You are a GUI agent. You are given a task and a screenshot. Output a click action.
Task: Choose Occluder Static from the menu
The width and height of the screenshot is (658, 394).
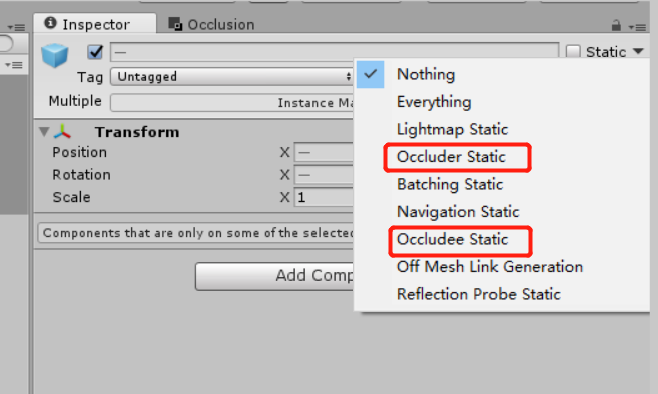point(451,157)
